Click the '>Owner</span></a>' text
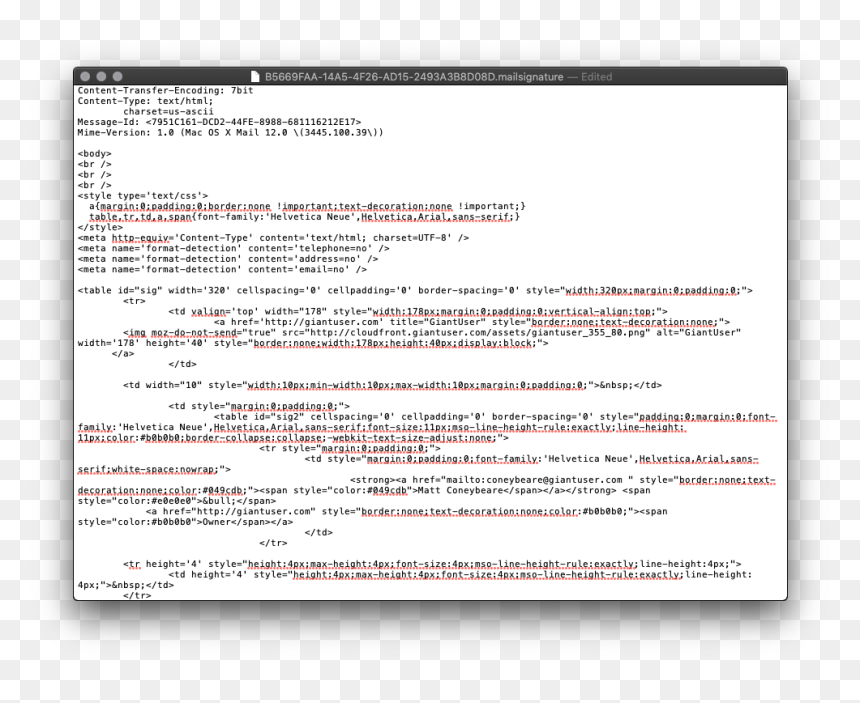 [x=245, y=522]
